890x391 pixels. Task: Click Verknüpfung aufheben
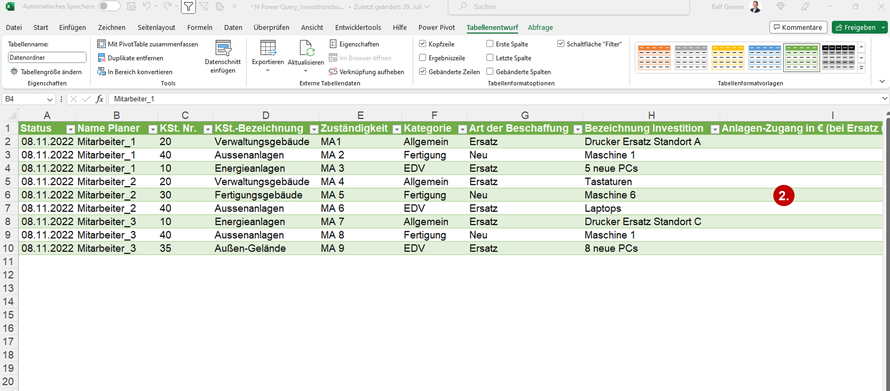367,72
